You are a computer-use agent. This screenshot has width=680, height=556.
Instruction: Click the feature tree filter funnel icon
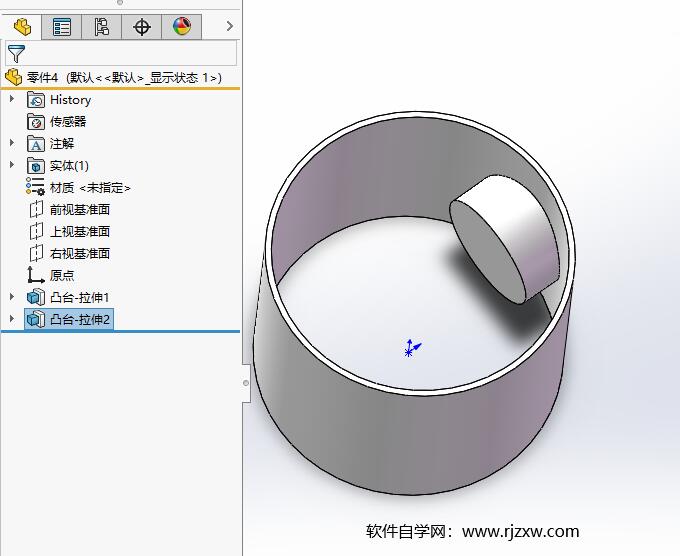point(16,53)
